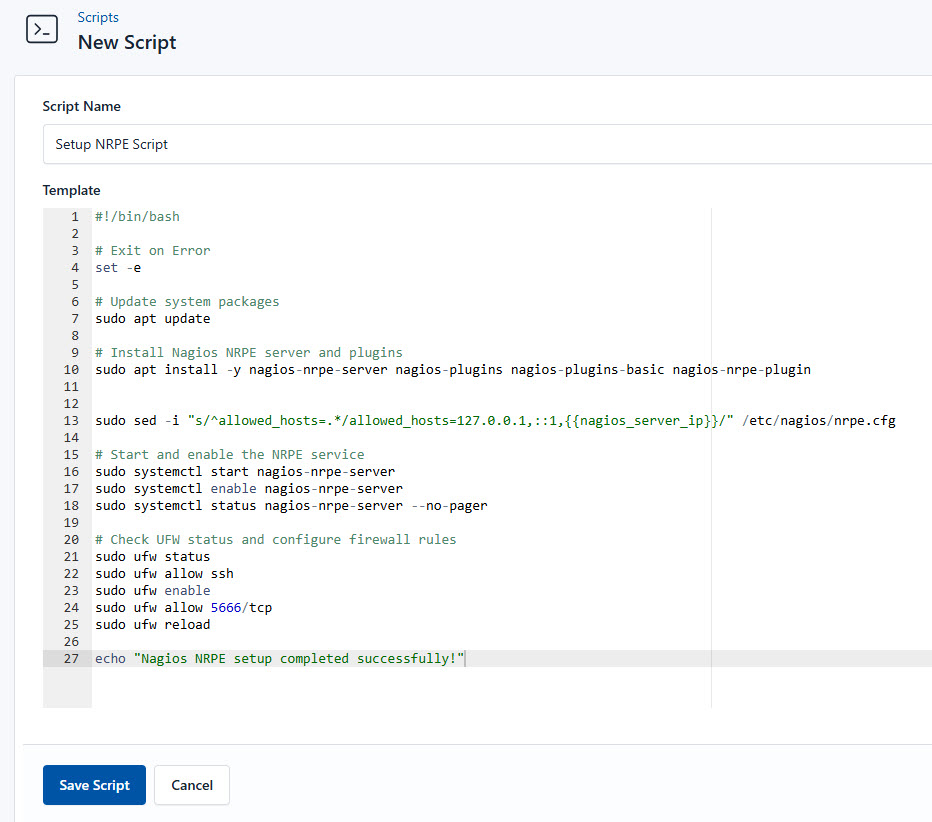932x822 pixels.
Task: Click the New Script page title
Action: point(127,42)
